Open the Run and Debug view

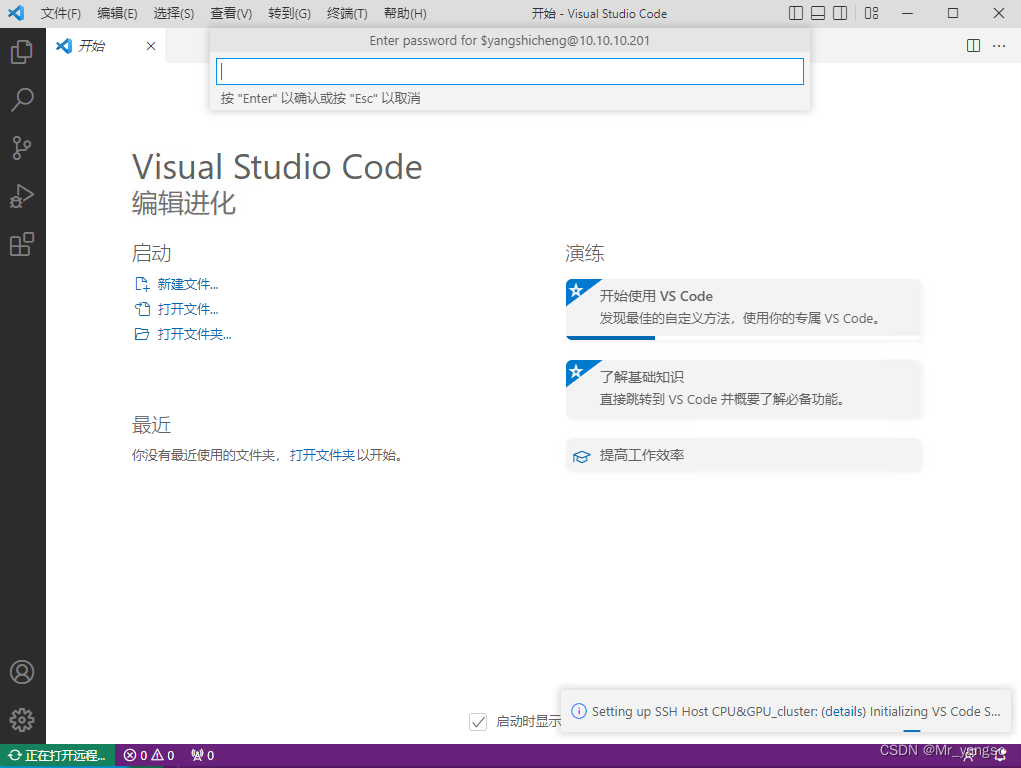pos(22,196)
